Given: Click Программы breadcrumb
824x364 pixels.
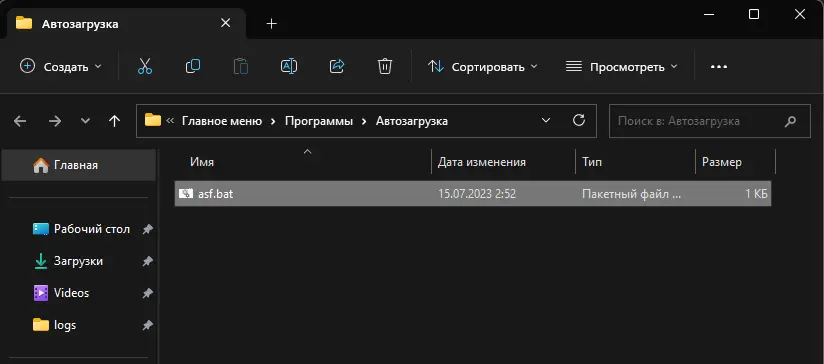Looking at the screenshot, I should click(319, 121).
